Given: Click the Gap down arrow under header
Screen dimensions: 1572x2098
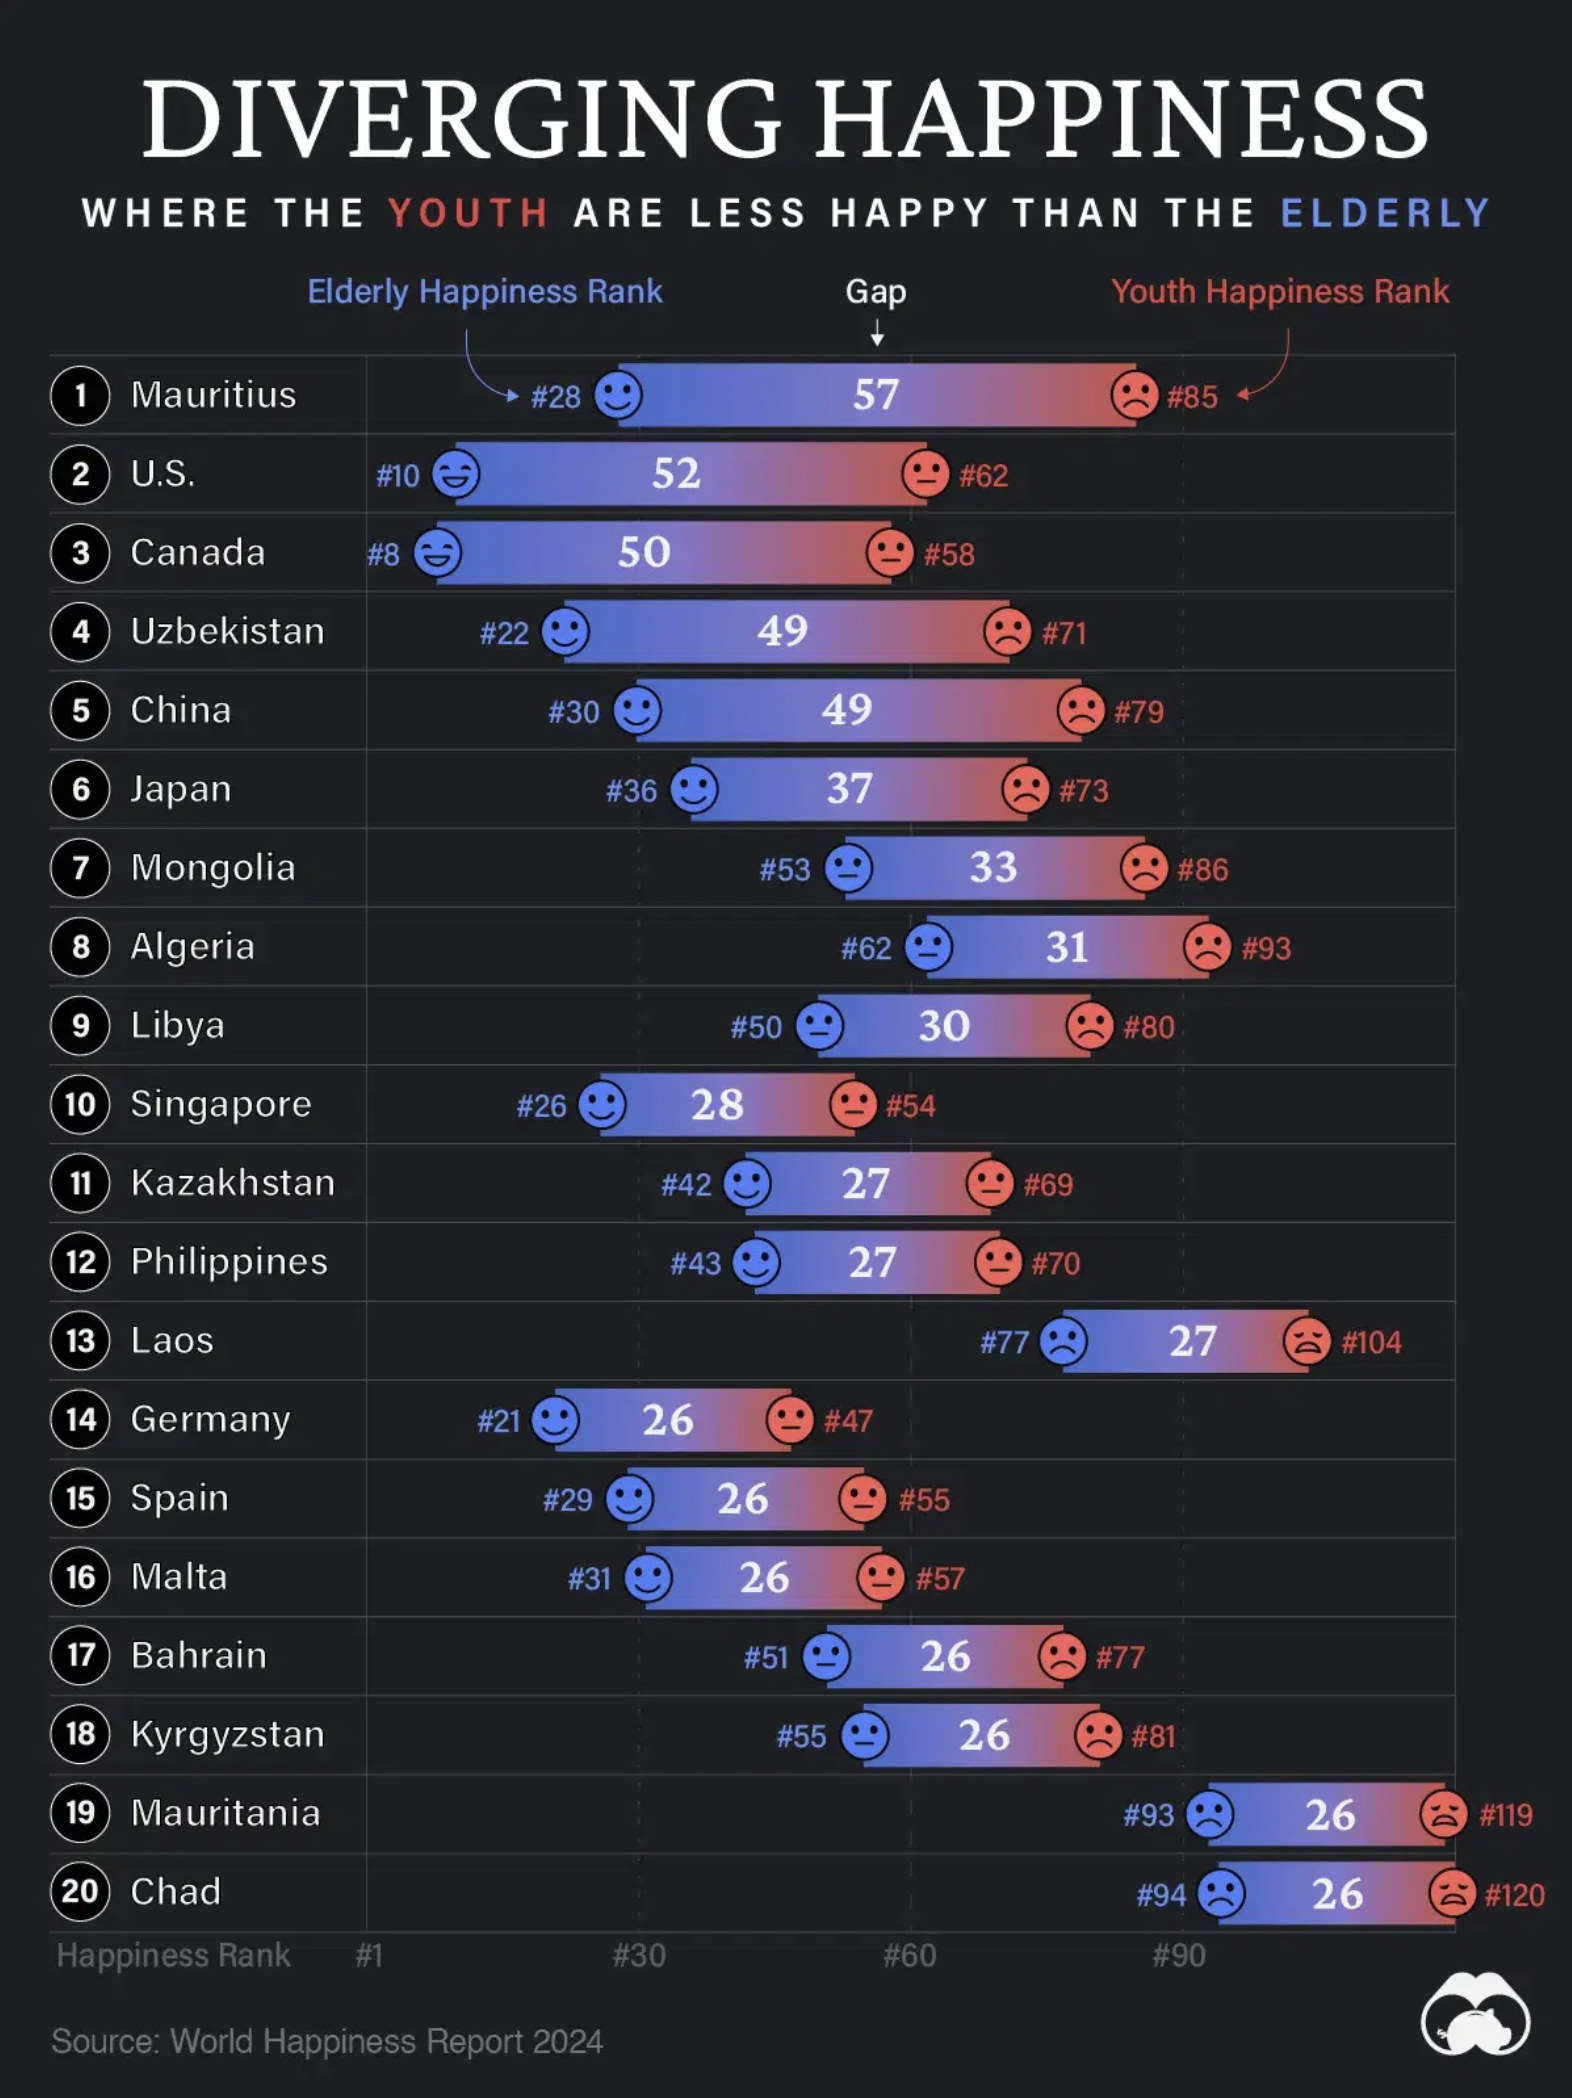Looking at the screenshot, I should [x=877, y=333].
